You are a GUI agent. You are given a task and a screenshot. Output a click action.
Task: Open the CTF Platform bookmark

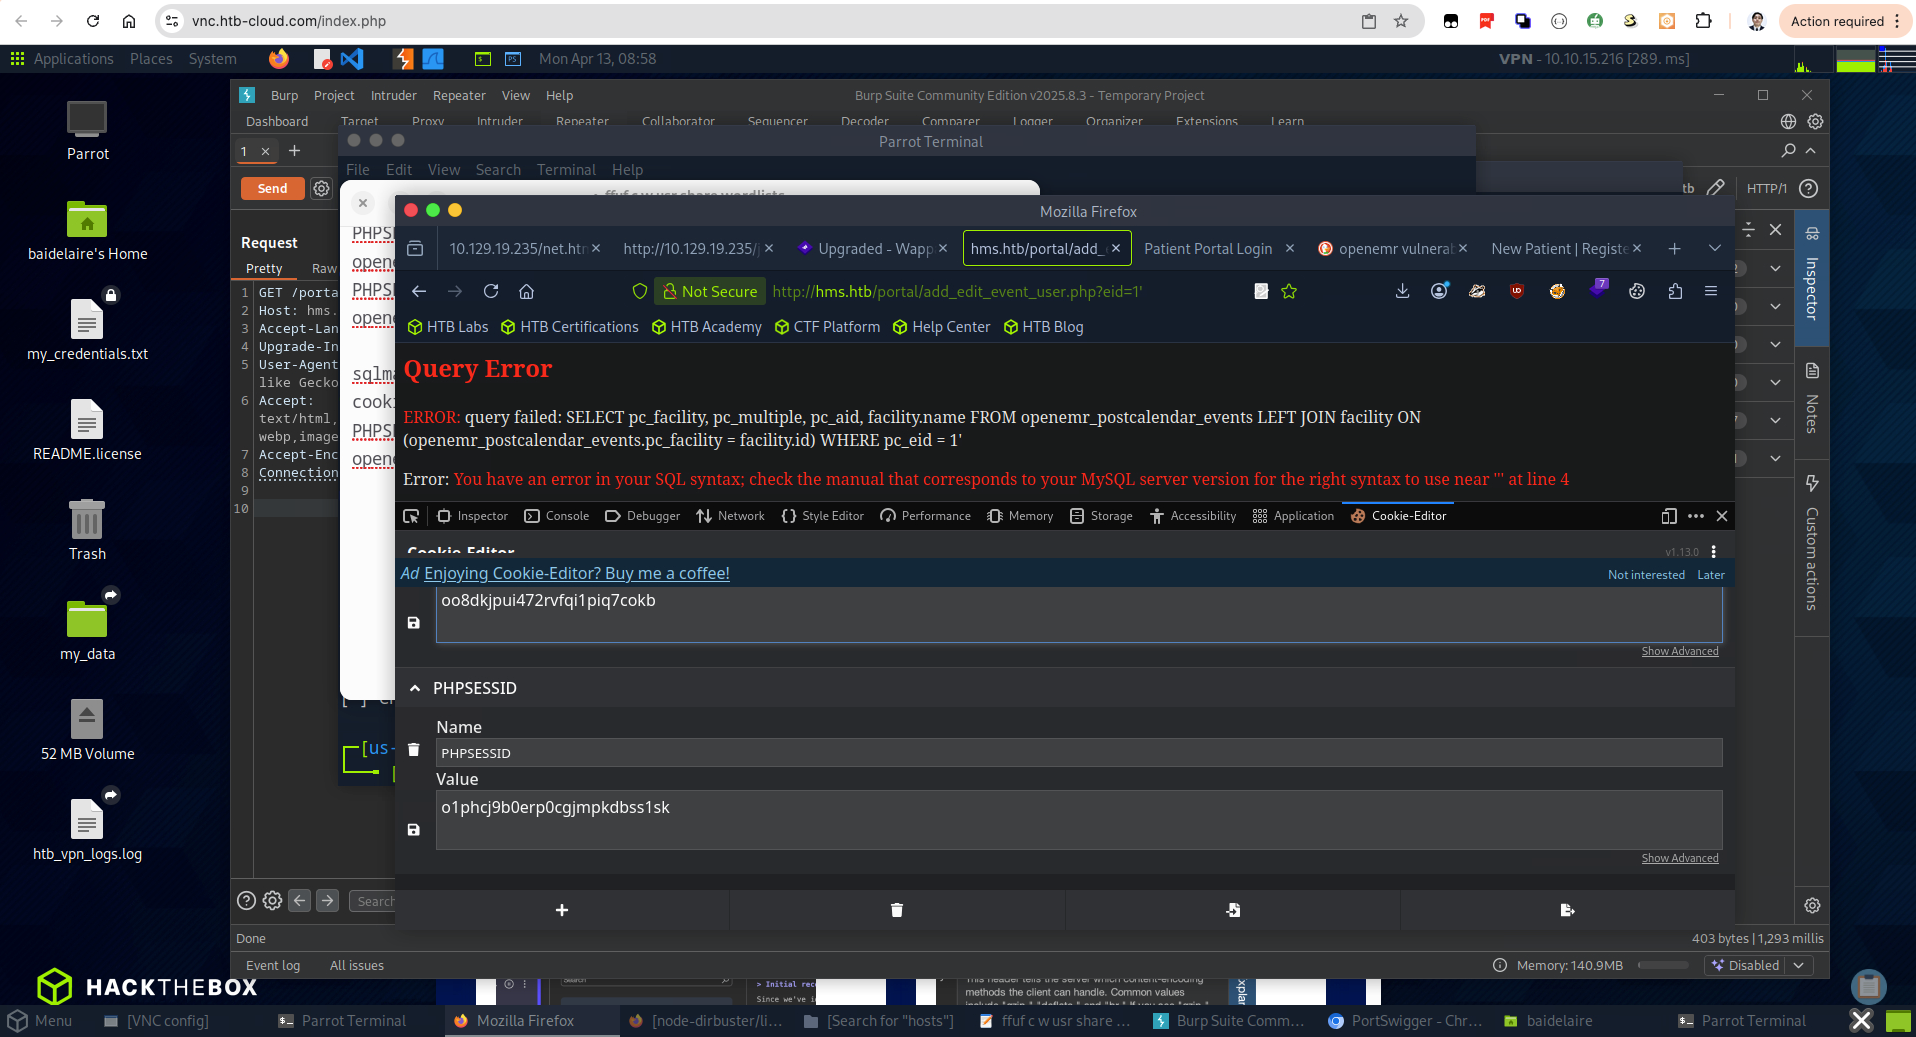pyautogui.click(x=827, y=327)
